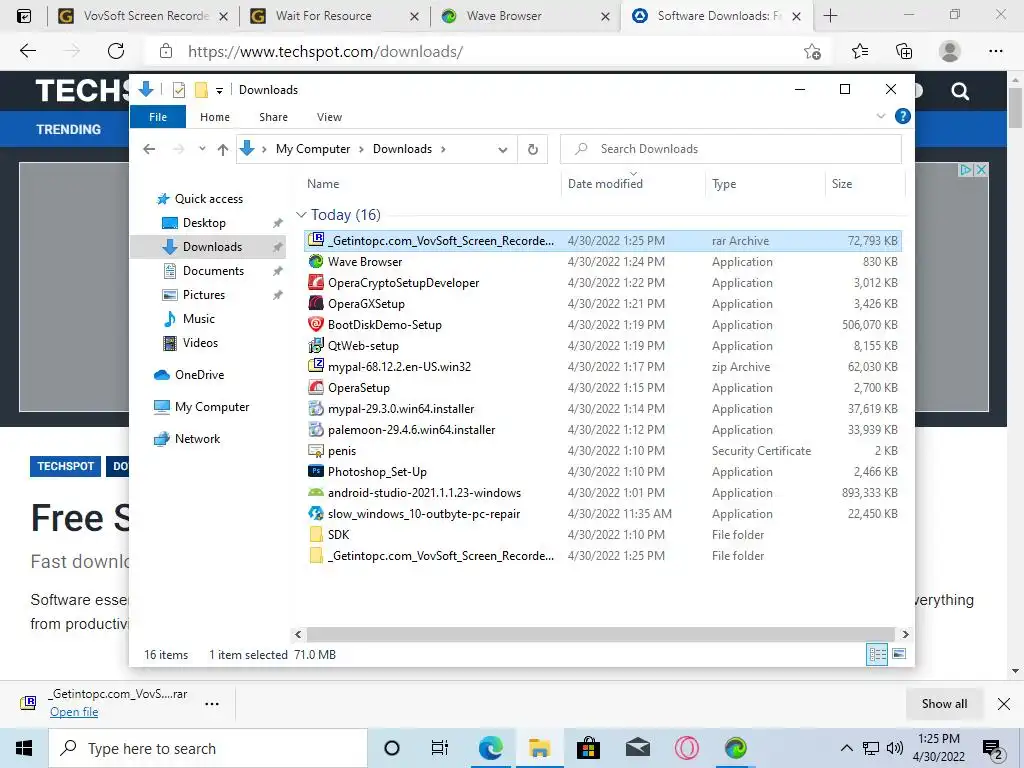This screenshot has width=1024, height=768.
Task: Click the TechSpot search magnifier icon
Action: click(x=960, y=91)
